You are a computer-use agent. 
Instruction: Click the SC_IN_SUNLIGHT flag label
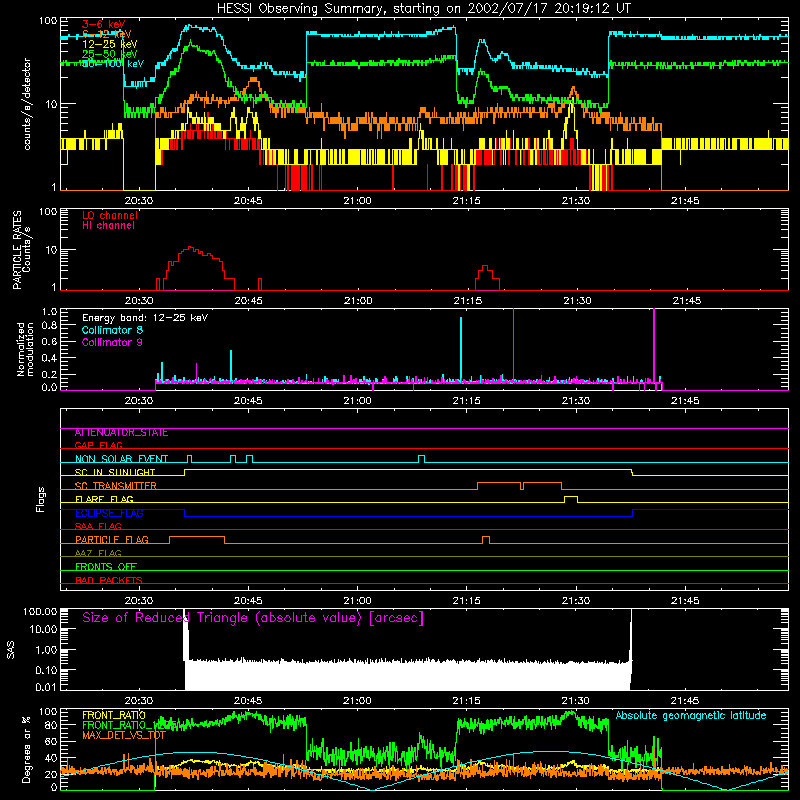[x=115, y=472]
